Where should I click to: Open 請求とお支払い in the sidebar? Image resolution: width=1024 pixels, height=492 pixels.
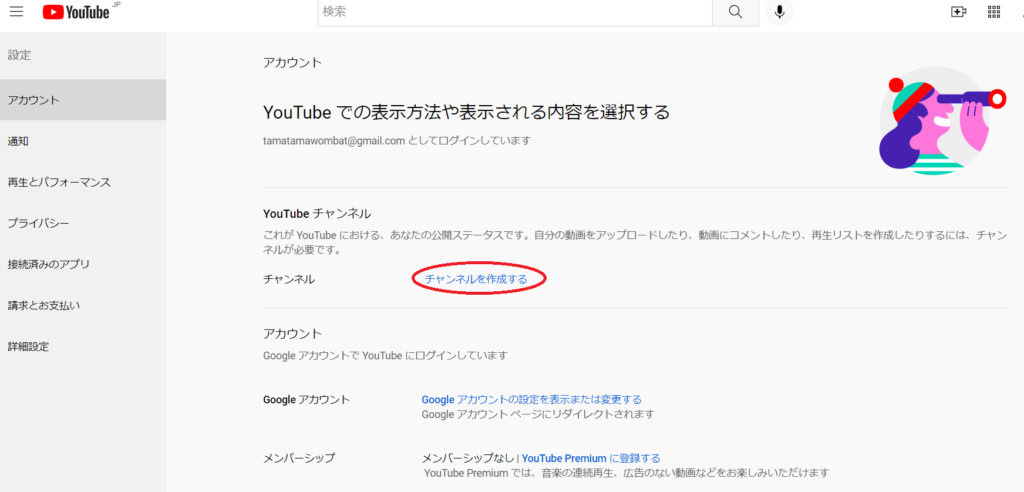(83, 305)
